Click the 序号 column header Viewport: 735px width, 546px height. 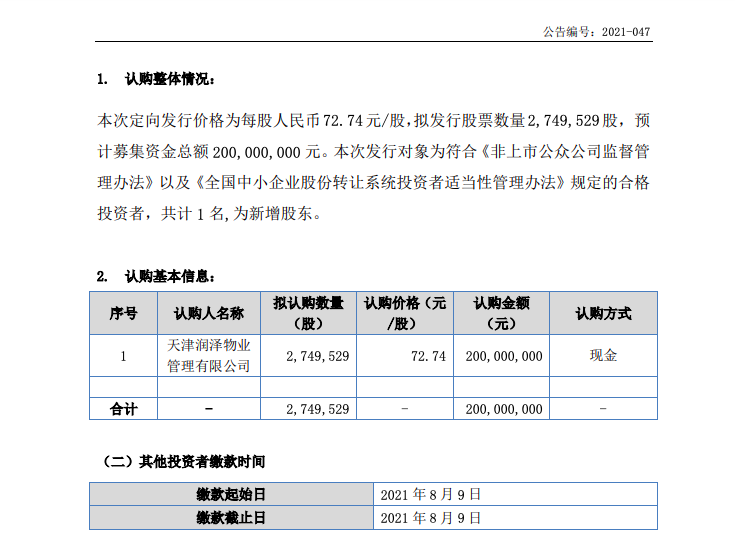[x=124, y=313]
